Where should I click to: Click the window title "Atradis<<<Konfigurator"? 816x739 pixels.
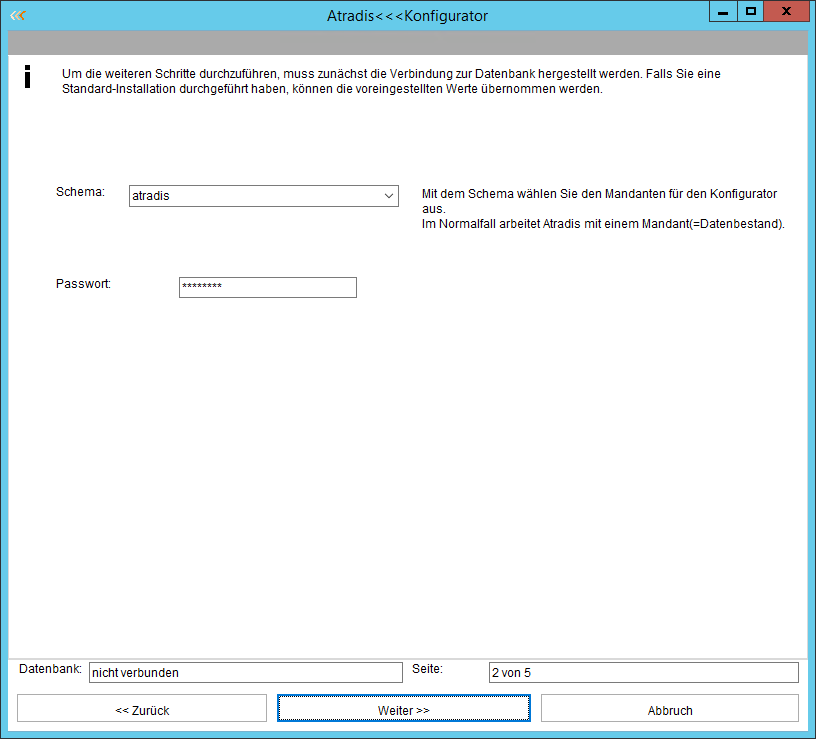(x=407, y=16)
